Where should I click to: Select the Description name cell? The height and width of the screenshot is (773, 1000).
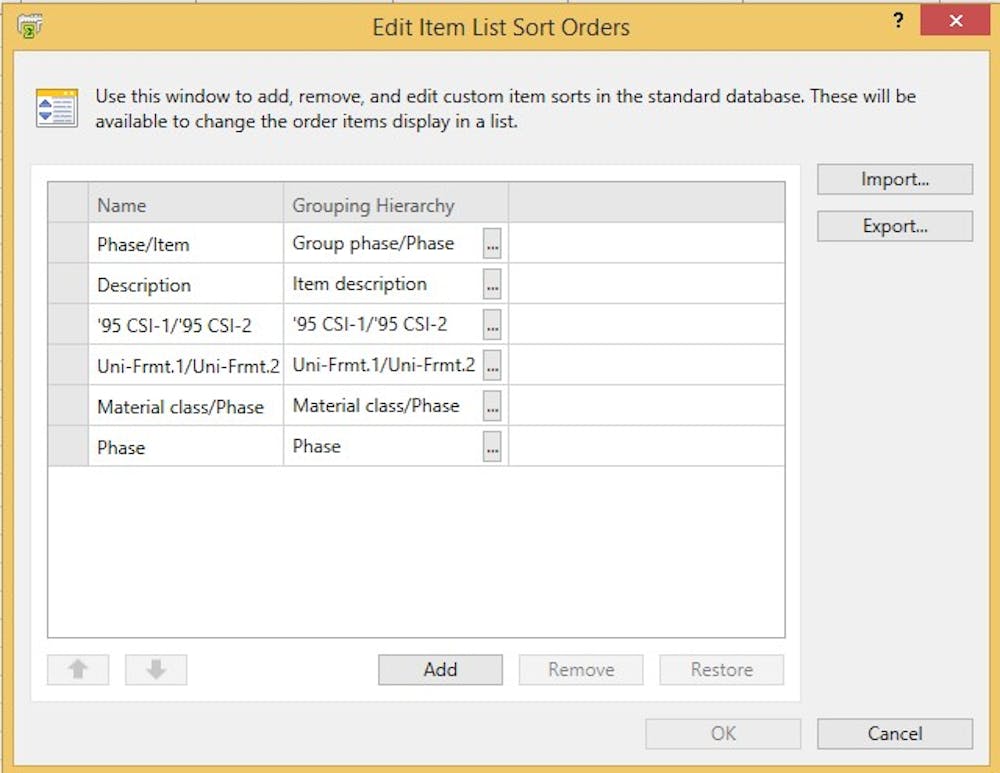(185, 285)
